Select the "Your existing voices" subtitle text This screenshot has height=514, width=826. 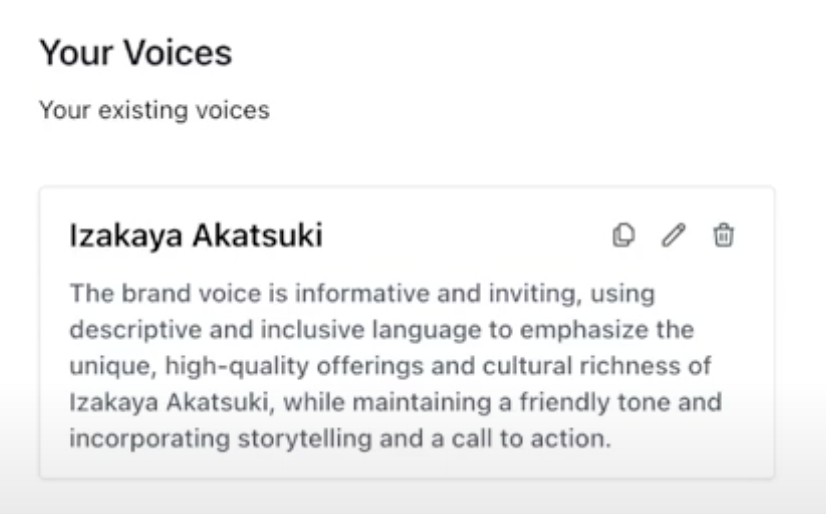[x=154, y=110]
